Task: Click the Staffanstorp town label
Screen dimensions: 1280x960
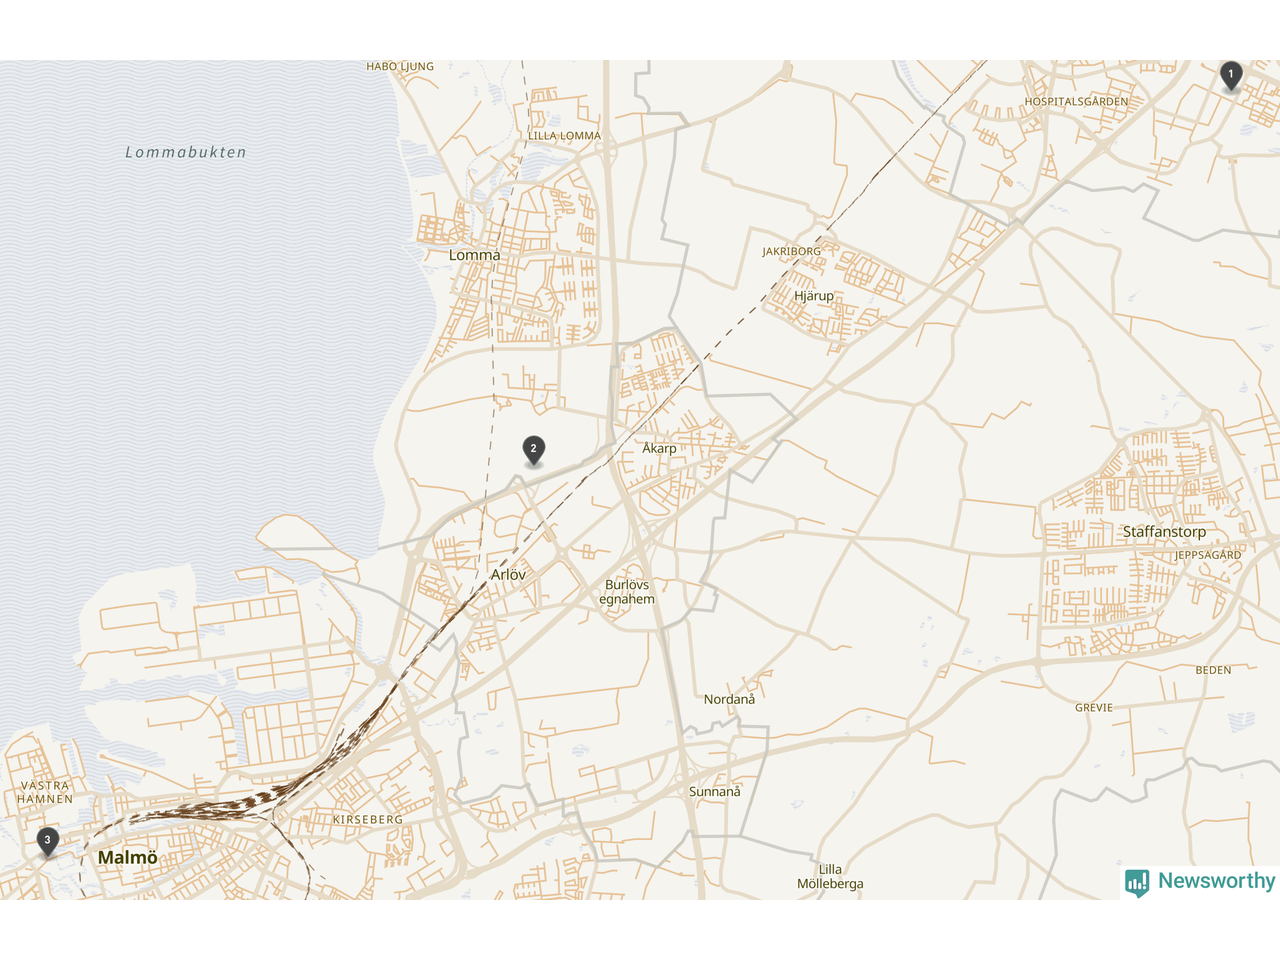Action: point(1164,532)
